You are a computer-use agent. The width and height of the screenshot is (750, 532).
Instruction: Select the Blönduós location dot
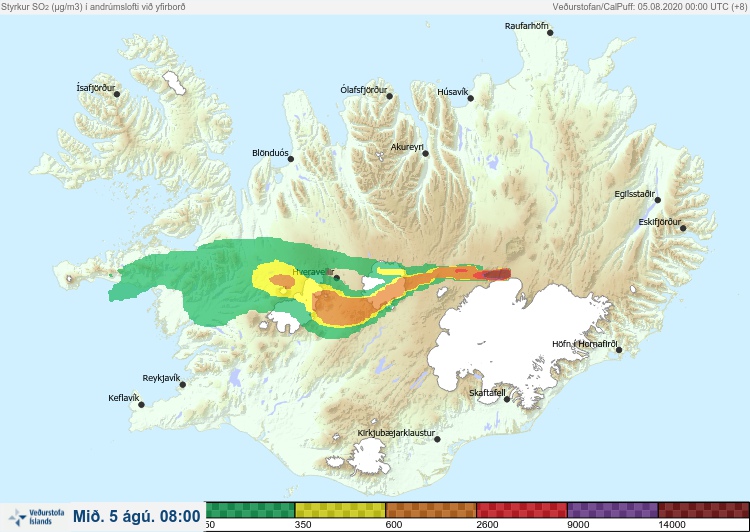[290, 159]
